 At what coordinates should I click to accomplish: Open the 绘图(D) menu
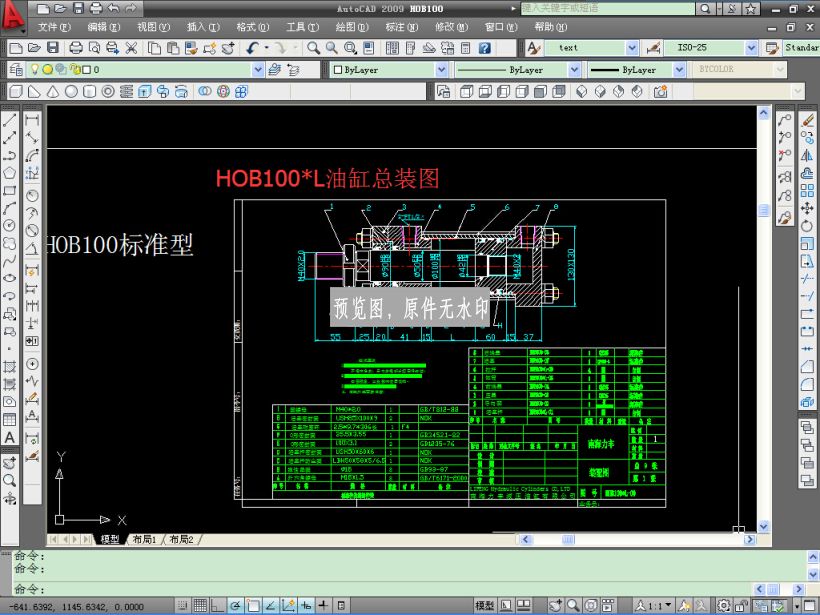pos(351,27)
